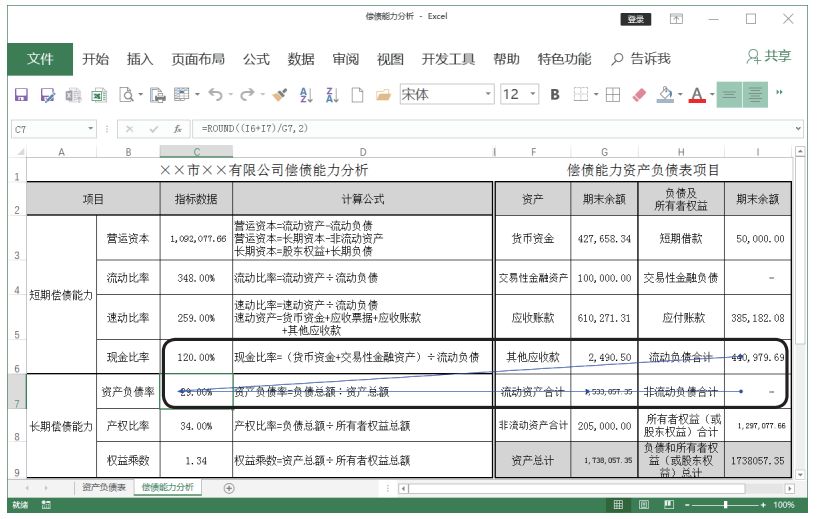Screen dimensions: 817x519
Task: Click the macro record icon in status bar
Action: (46, 504)
